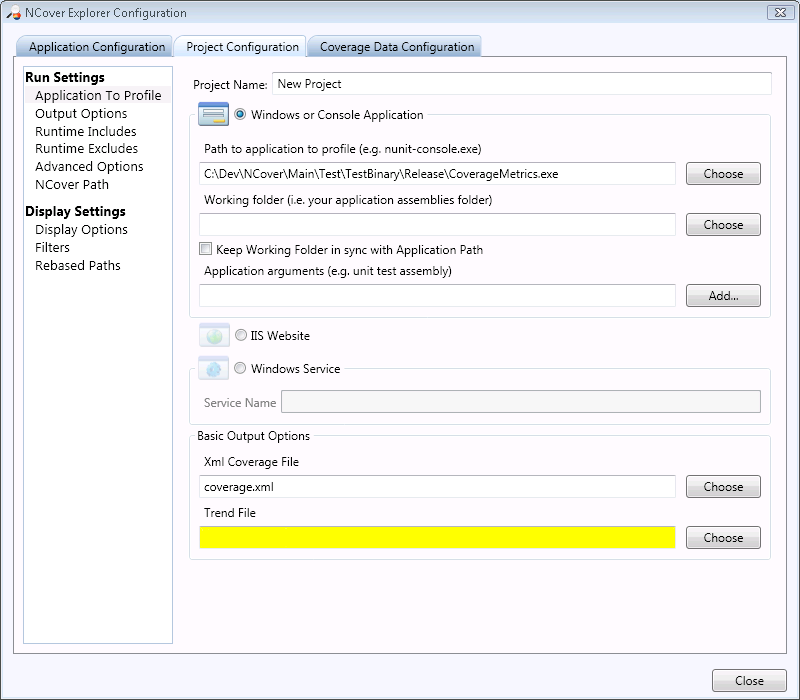Close the configuration dialog with Close button
800x700 pixels.
tap(749, 680)
